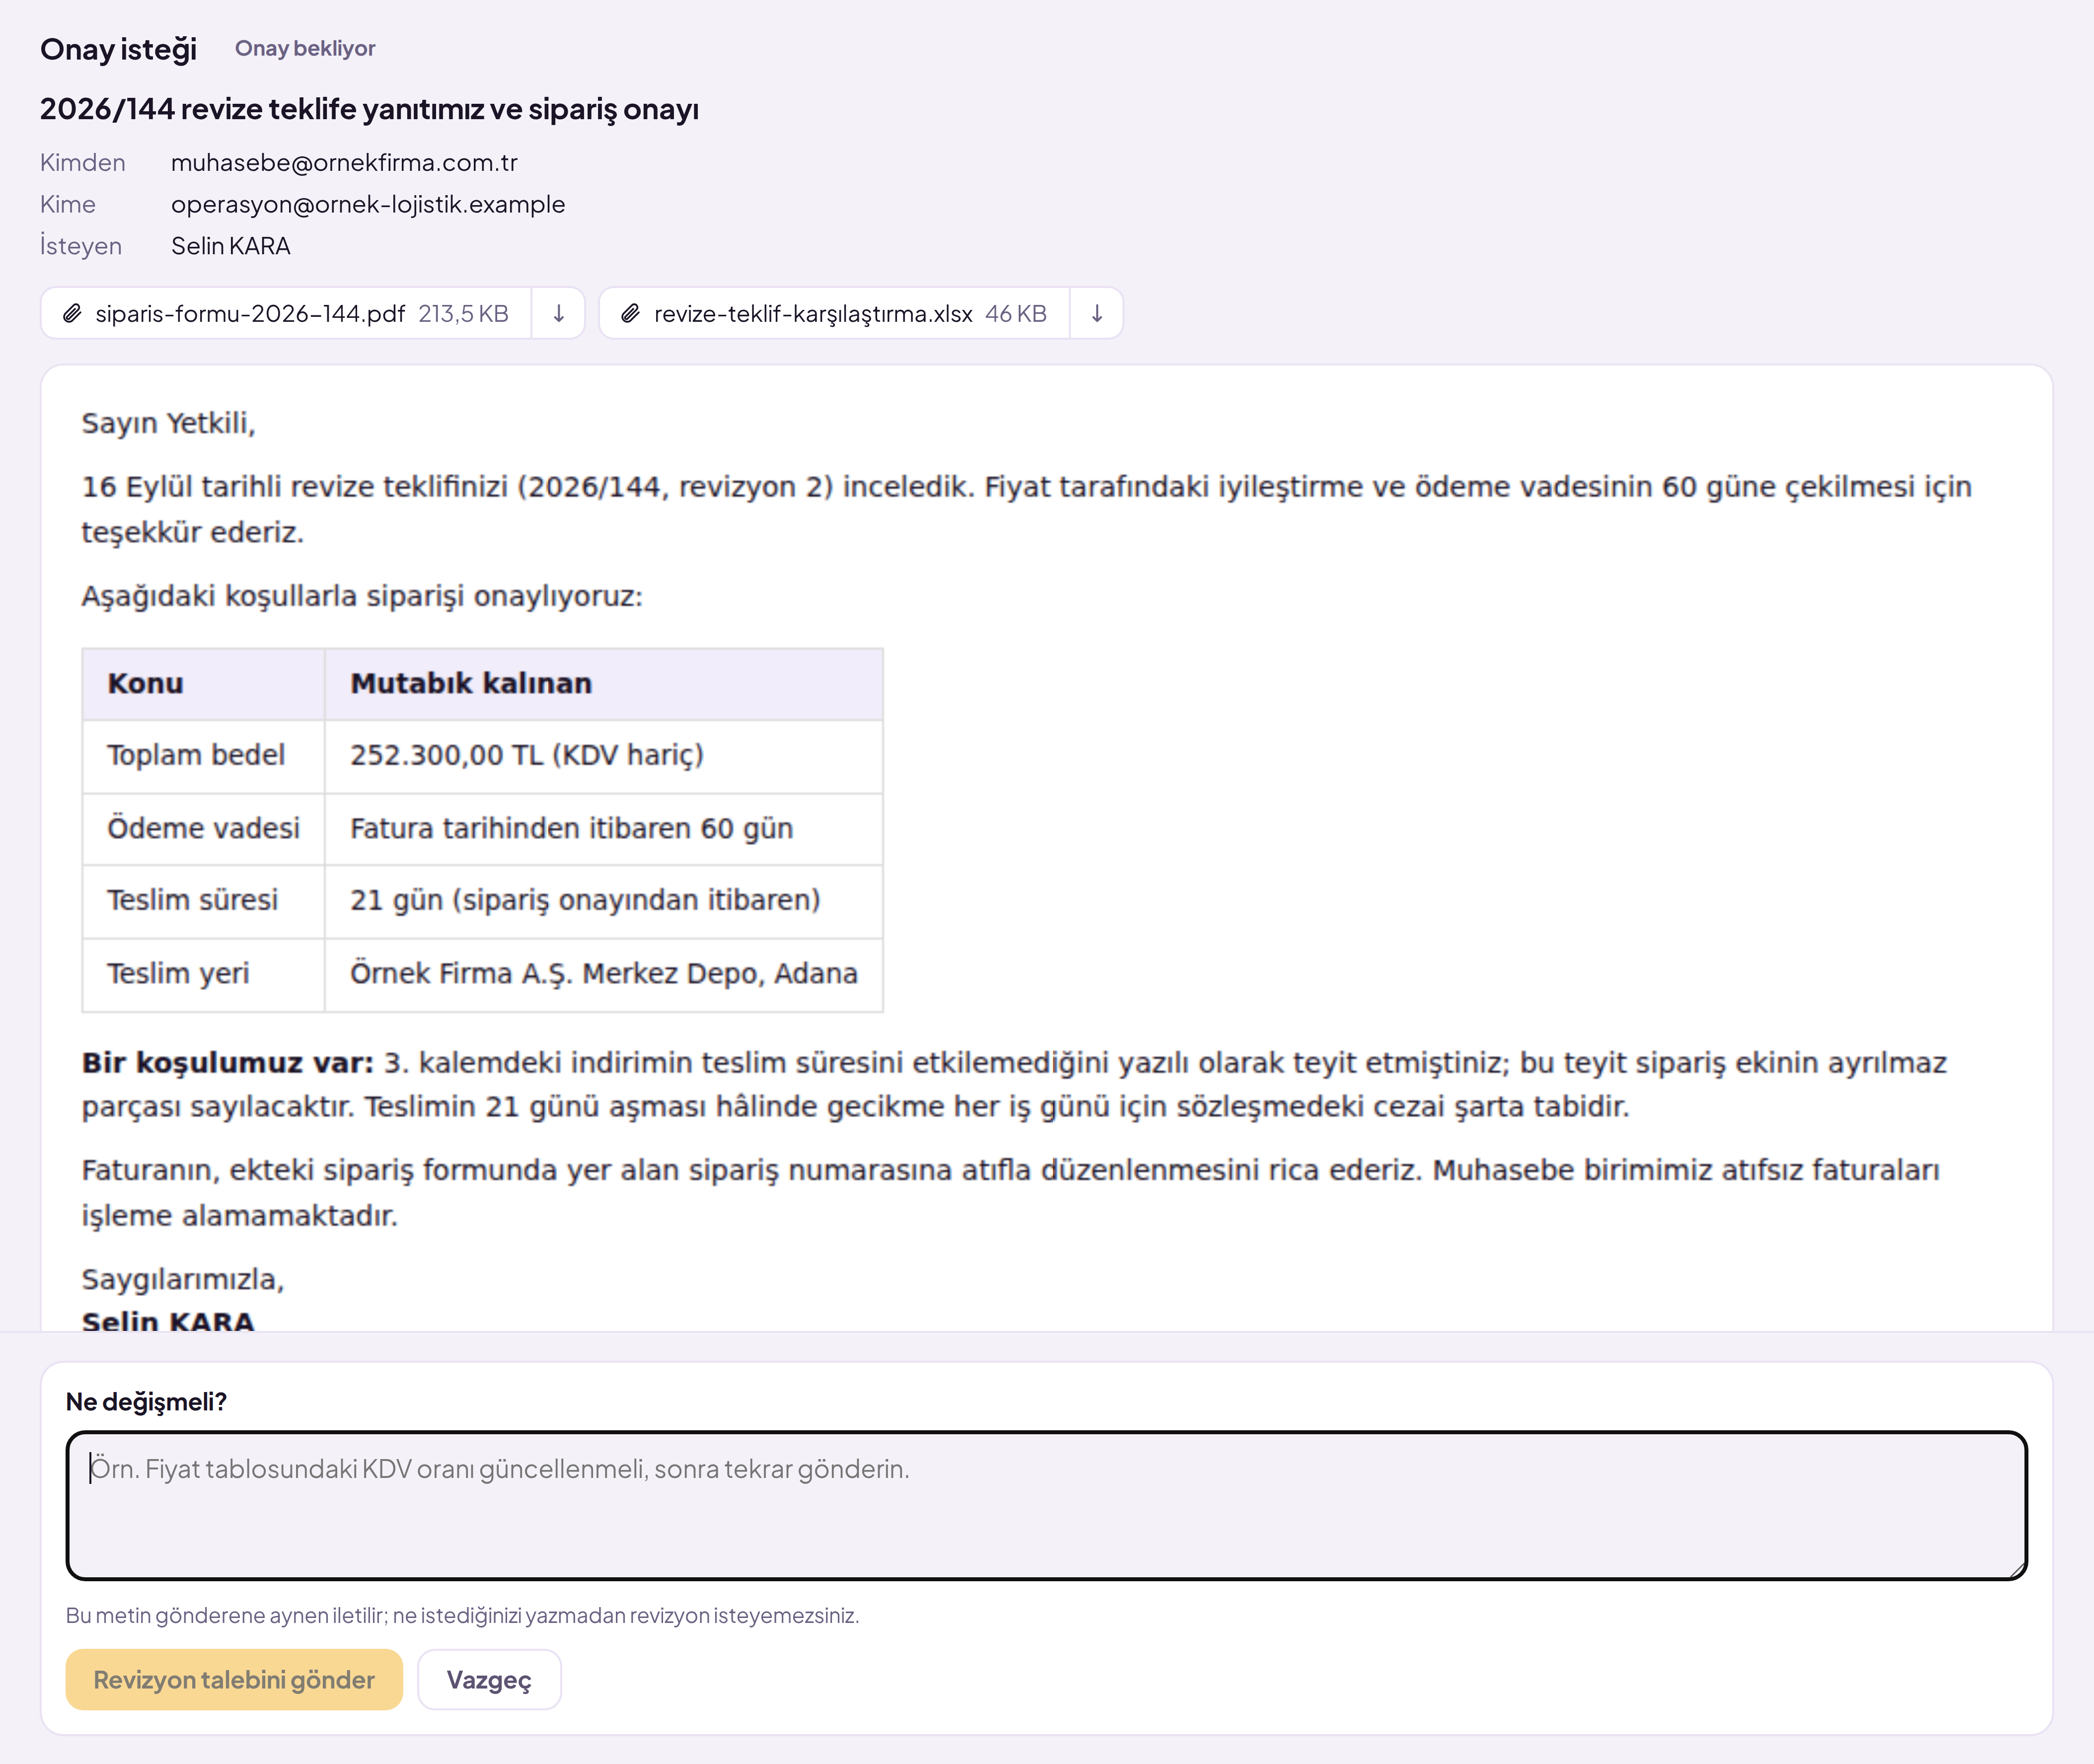Open the siparis-formu-2026-144.pdf attachment
The height and width of the screenshot is (1764, 2094).
286,313
